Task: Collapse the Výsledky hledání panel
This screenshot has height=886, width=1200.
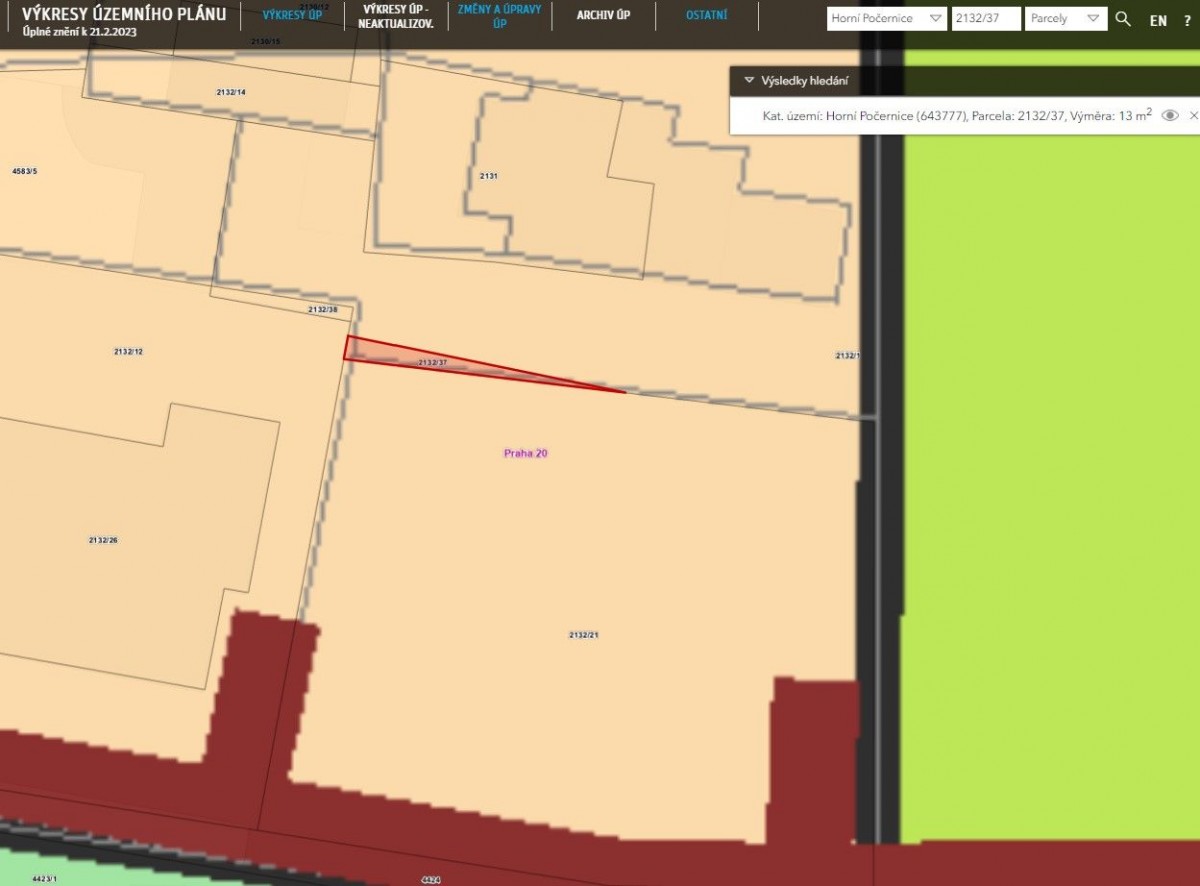Action: [x=749, y=80]
